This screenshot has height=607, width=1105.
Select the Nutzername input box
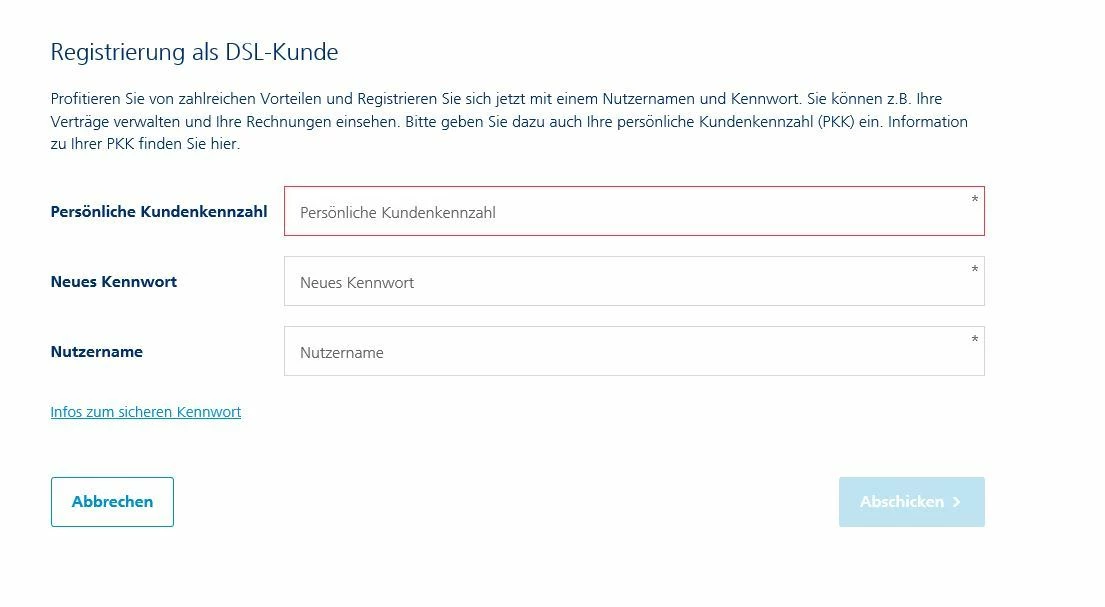pos(634,352)
